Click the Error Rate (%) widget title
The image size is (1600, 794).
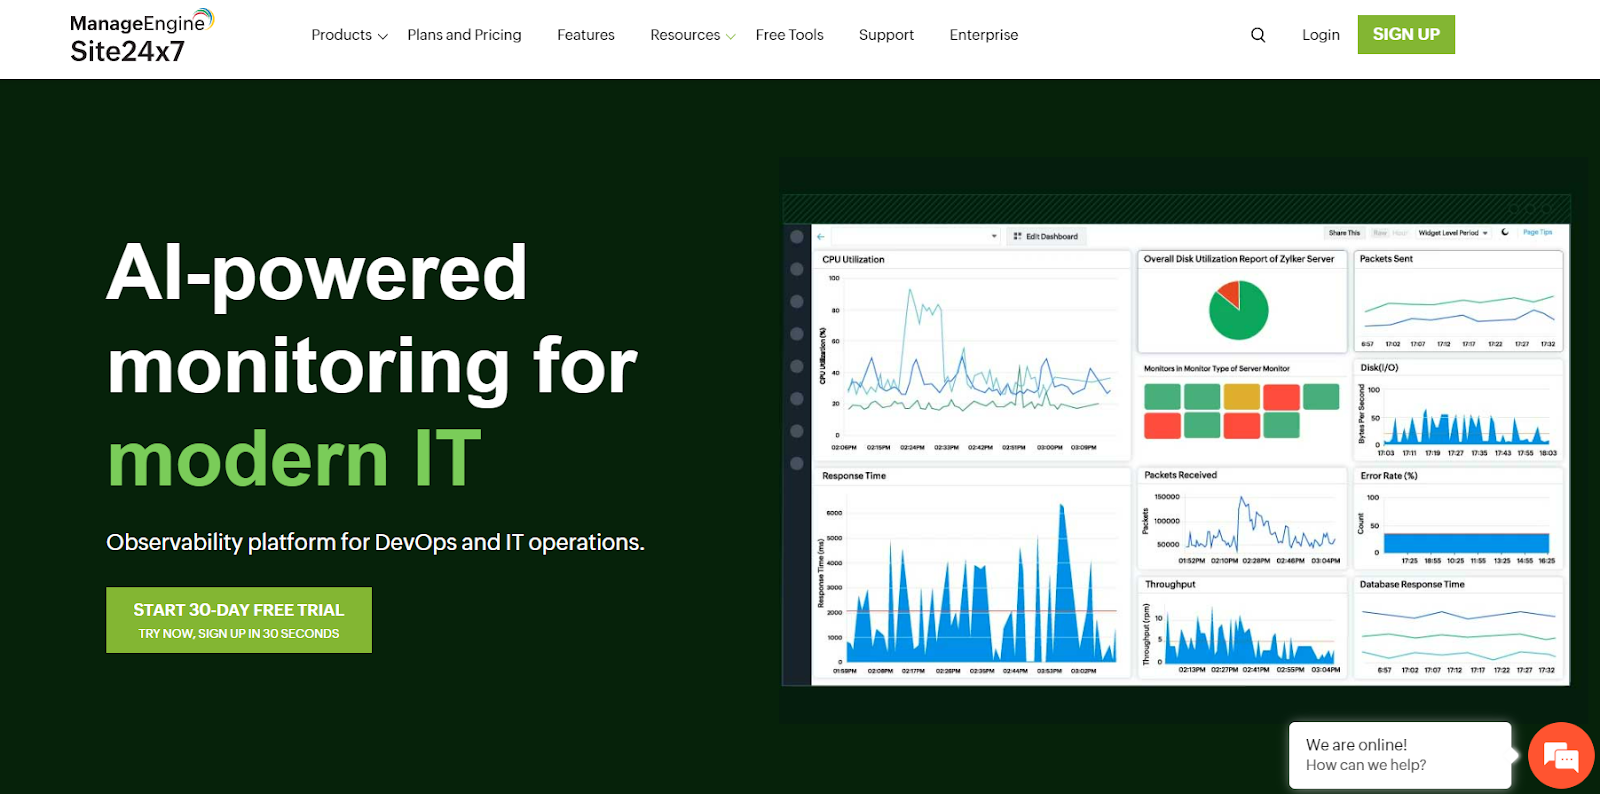click(x=1389, y=476)
